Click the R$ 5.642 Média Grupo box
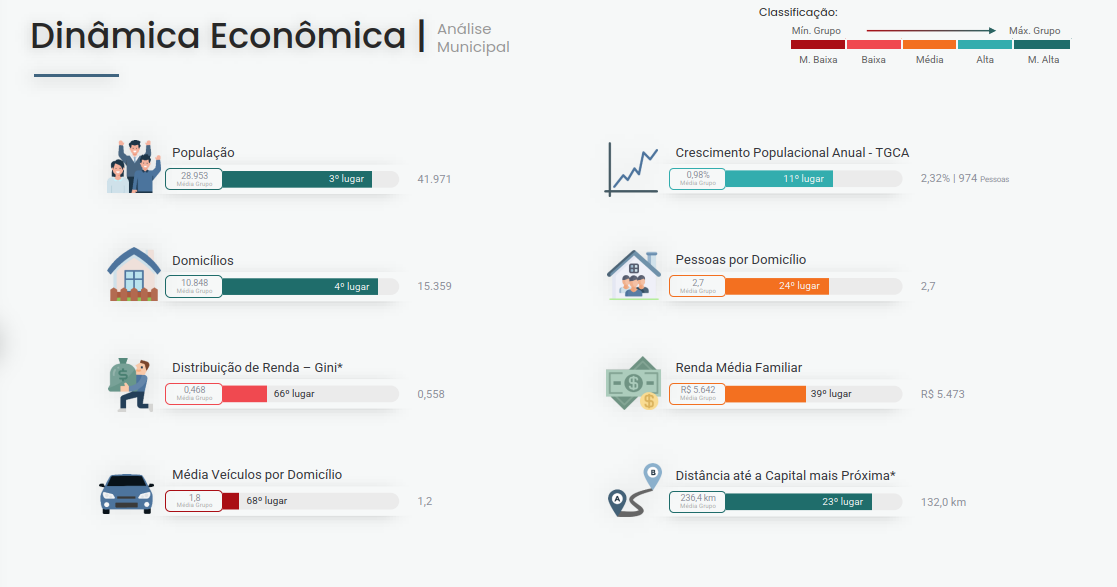Screen dimensions: 1117x587 [x=697, y=394]
